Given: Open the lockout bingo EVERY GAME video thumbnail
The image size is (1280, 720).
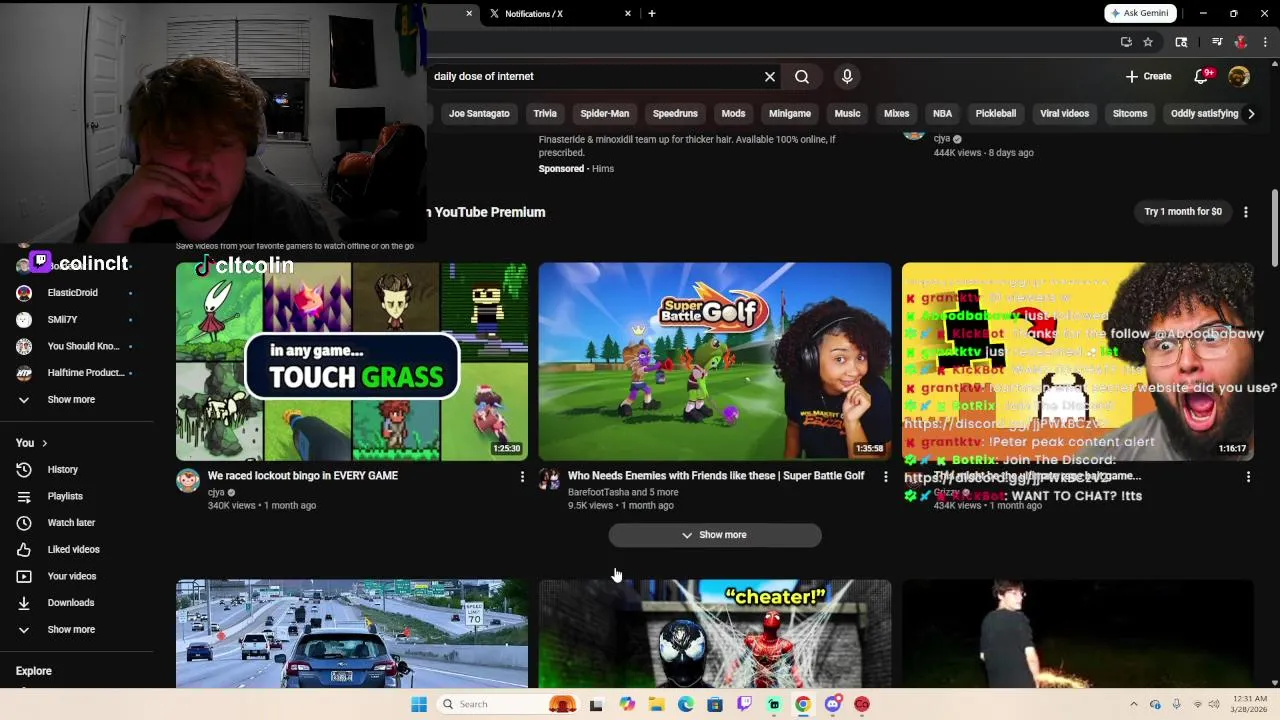Looking at the screenshot, I should coord(352,361).
